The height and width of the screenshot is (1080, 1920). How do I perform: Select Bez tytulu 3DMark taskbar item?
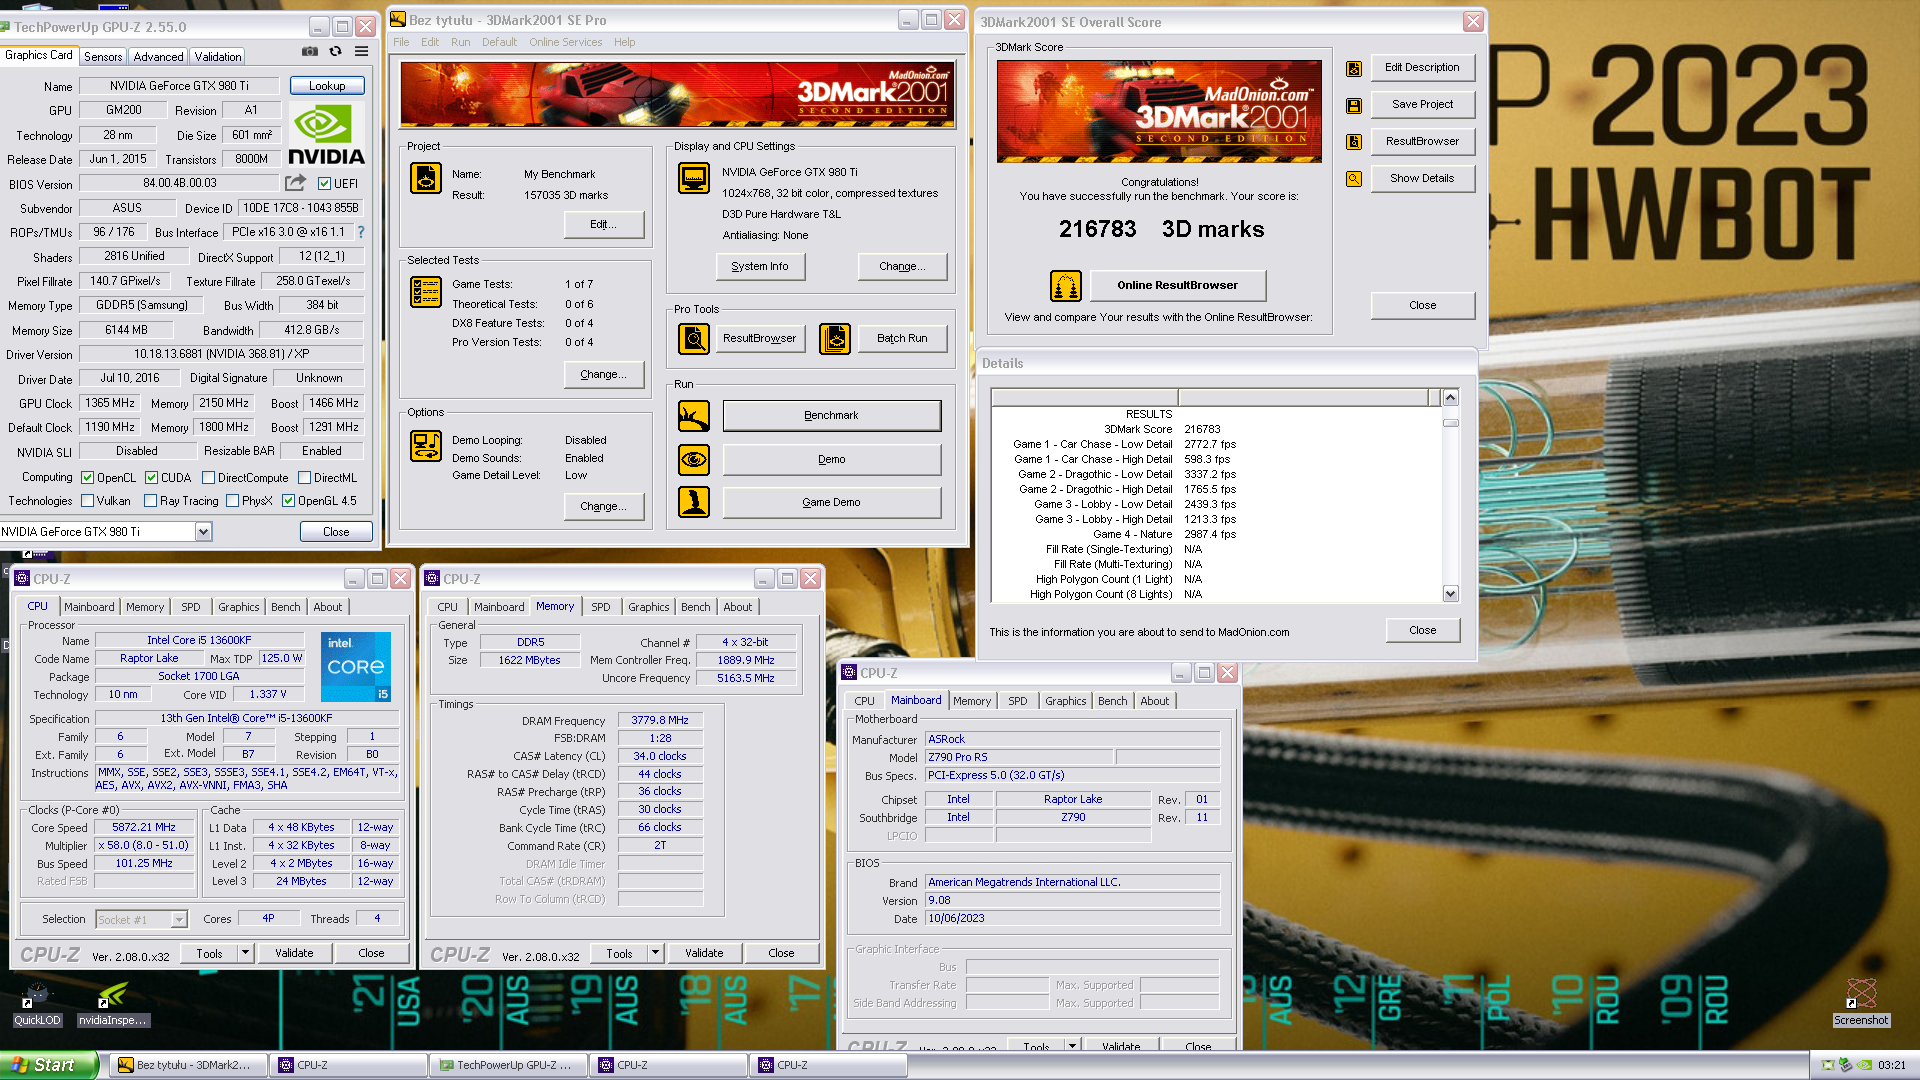[188, 1065]
